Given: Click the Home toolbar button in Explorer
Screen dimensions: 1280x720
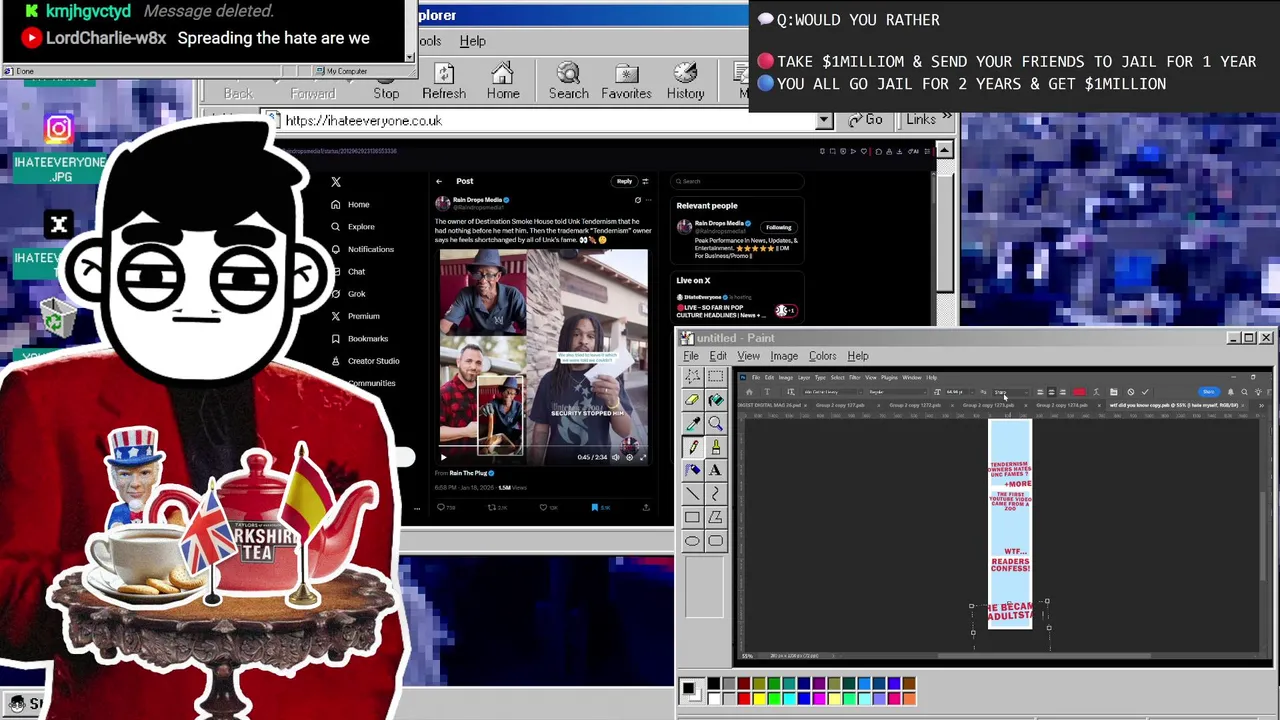Looking at the screenshot, I should pos(503,82).
